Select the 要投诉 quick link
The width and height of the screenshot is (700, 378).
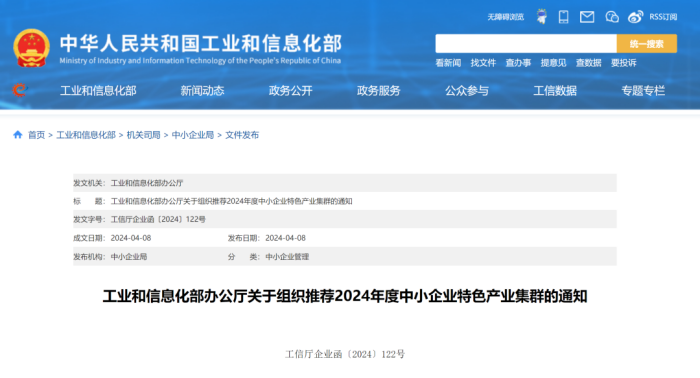[x=624, y=63]
